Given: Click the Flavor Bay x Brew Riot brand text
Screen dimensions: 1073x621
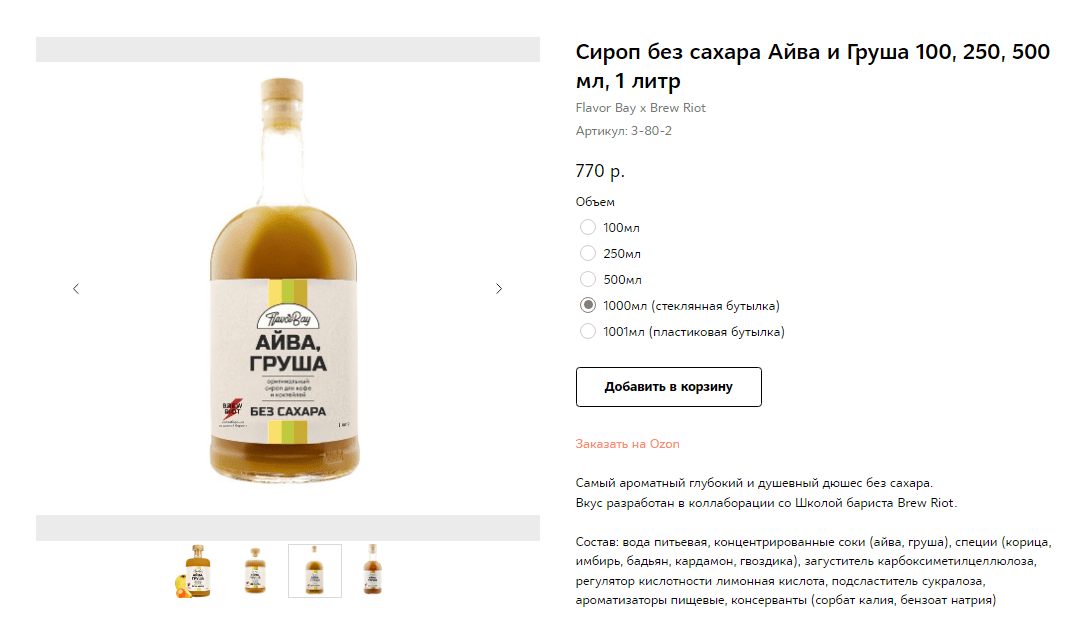Looking at the screenshot, I should click(x=641, y=107).
